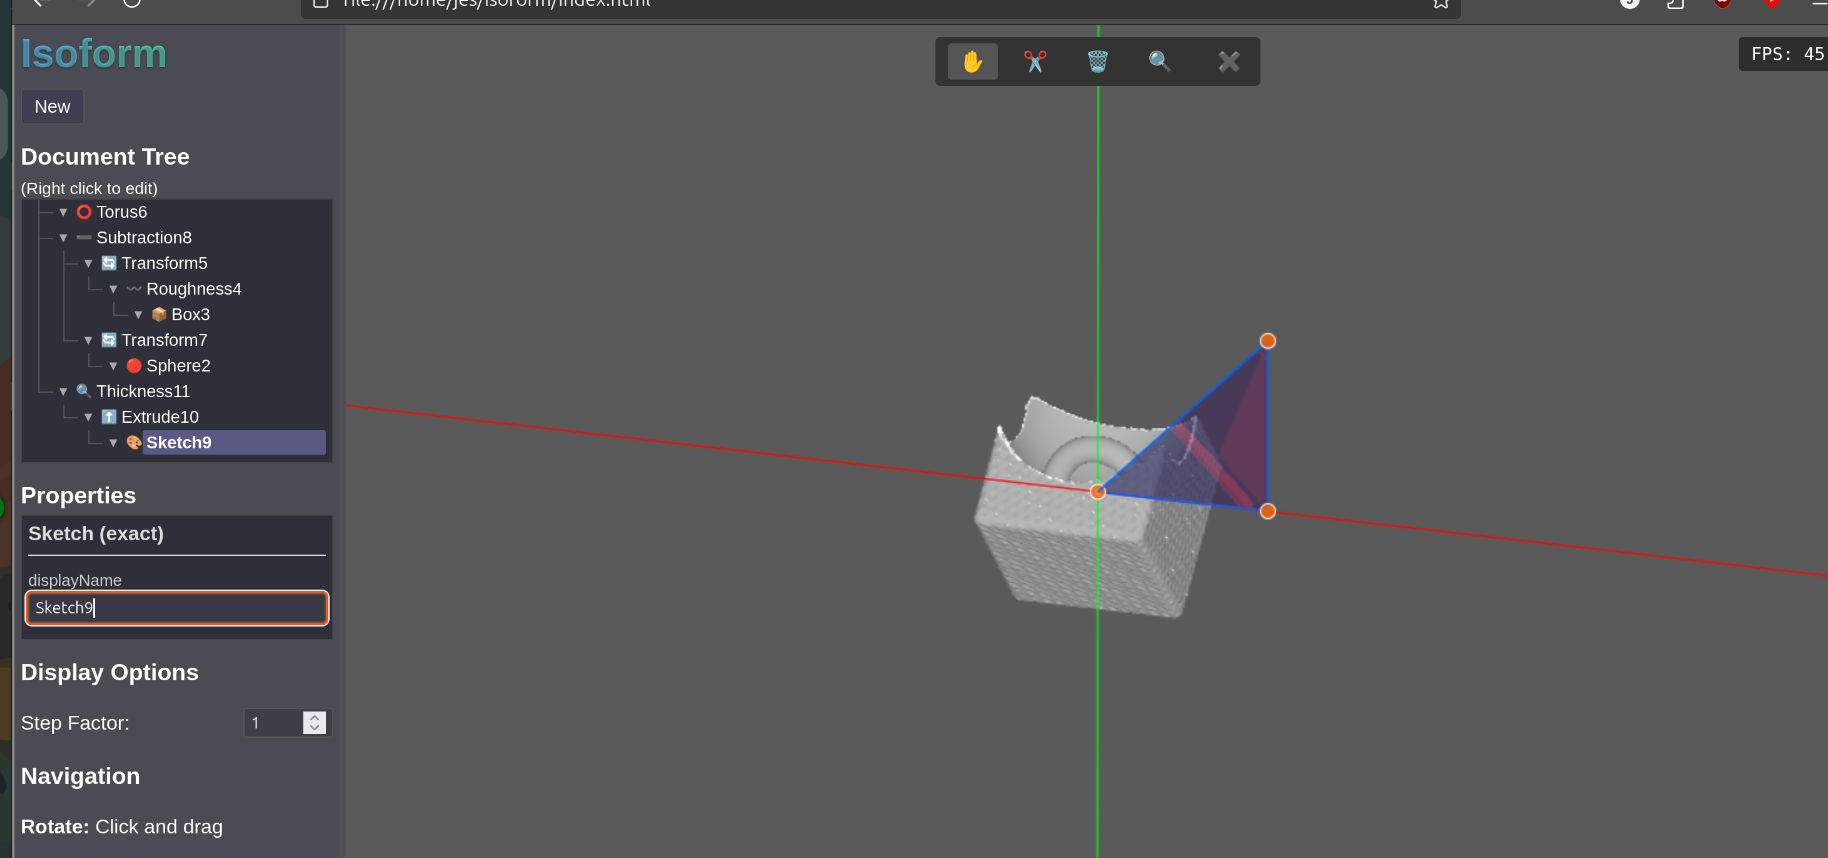Increase Step Factor with up arrow
This screenshot has width=1828, height=858.
pyautogui.click(x=315, y=717)
